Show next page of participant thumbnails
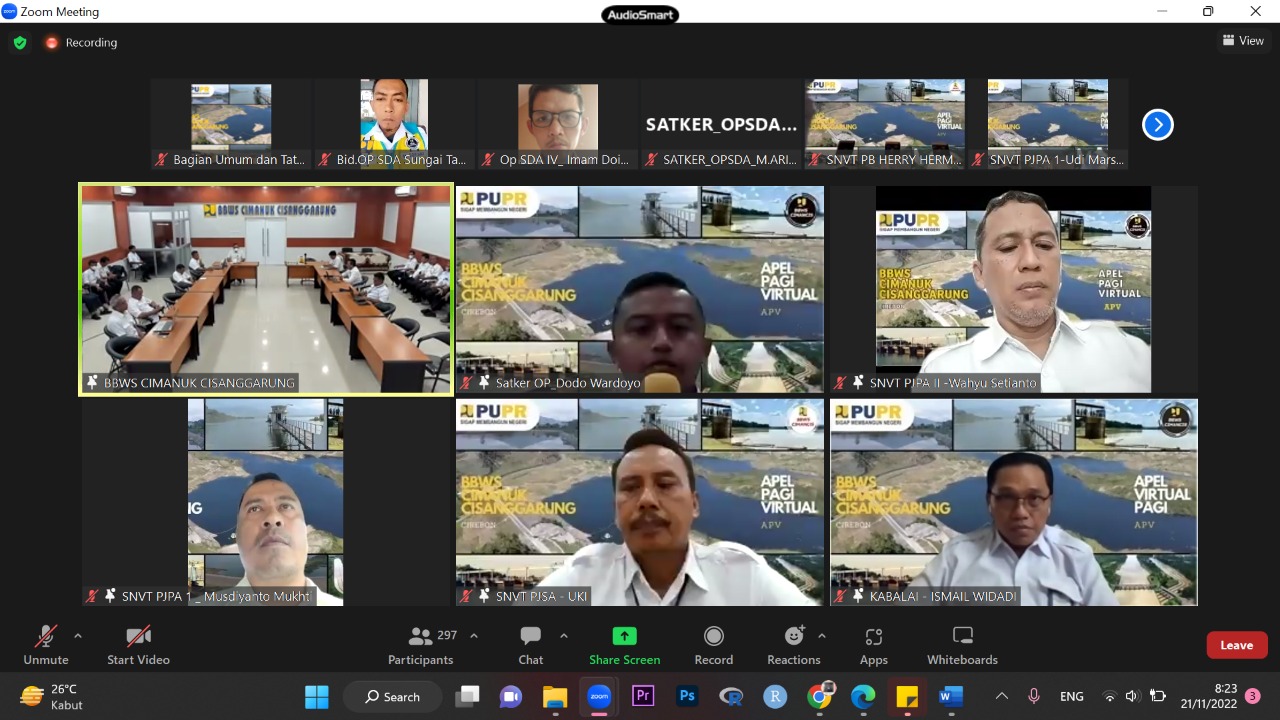The image size is (1280, 720). click(x=1157, y=125)
